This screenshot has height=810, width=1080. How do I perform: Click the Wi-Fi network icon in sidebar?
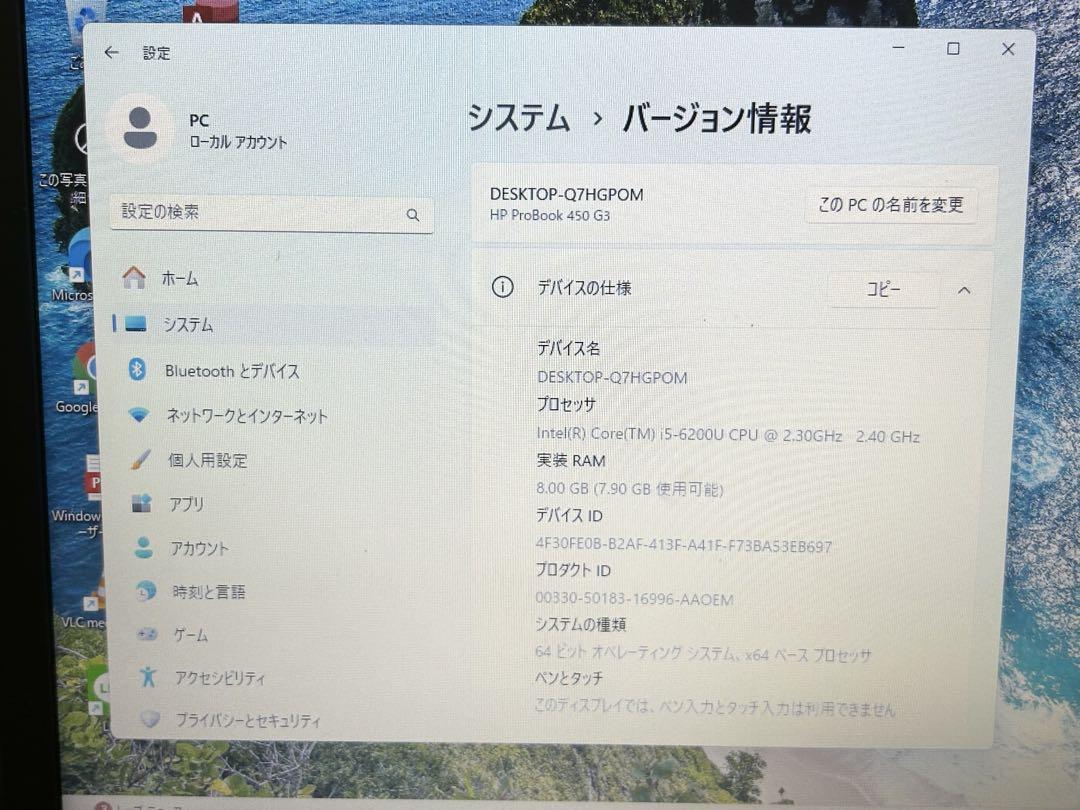point(139,415)
